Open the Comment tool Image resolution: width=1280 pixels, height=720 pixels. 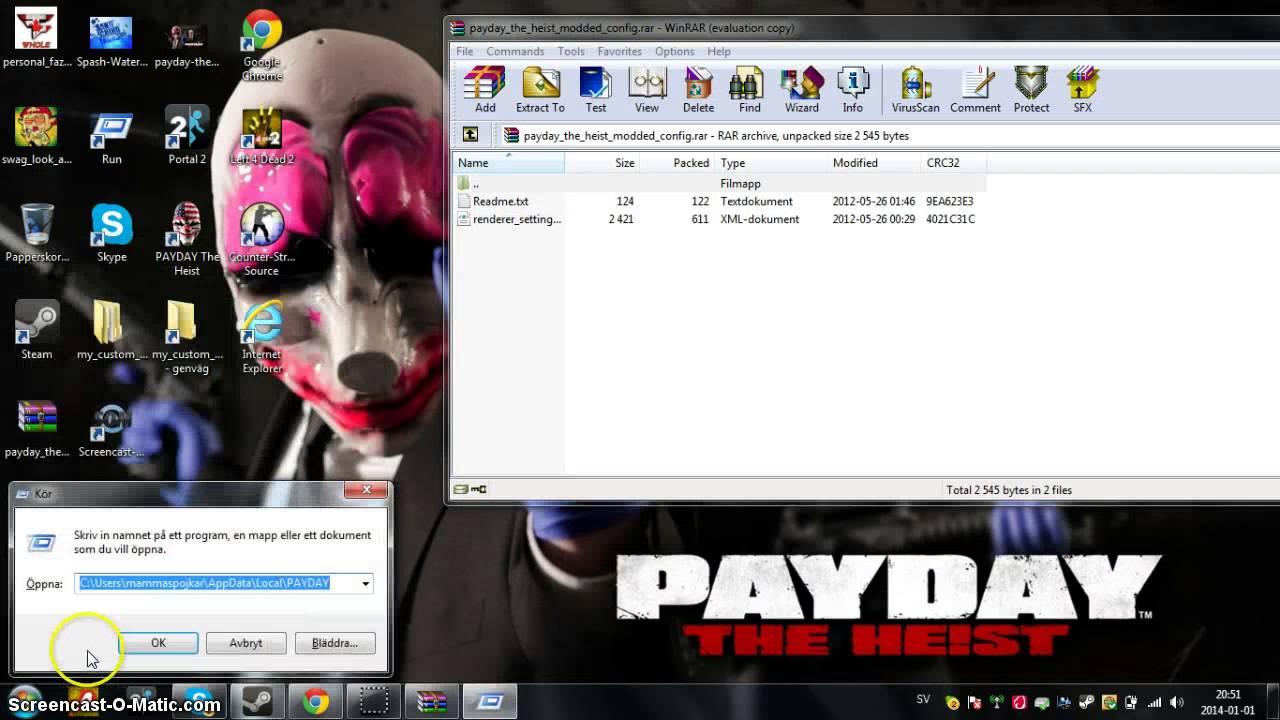coord(975,90)
